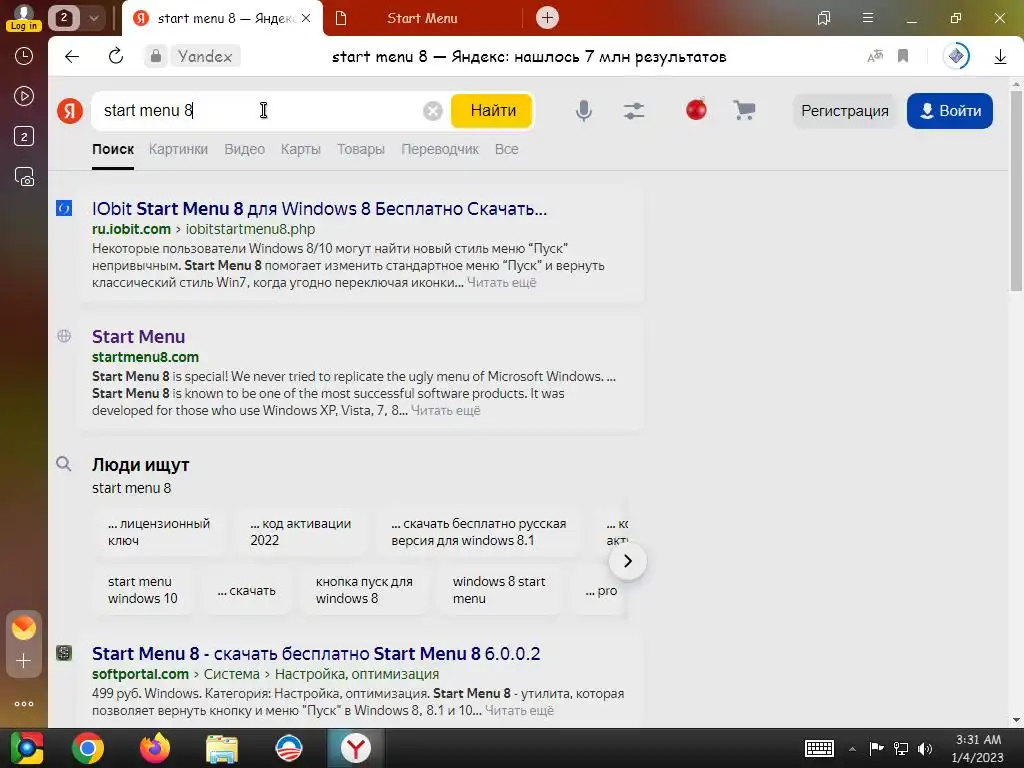Clear the search query with X button

coord(432,111)
